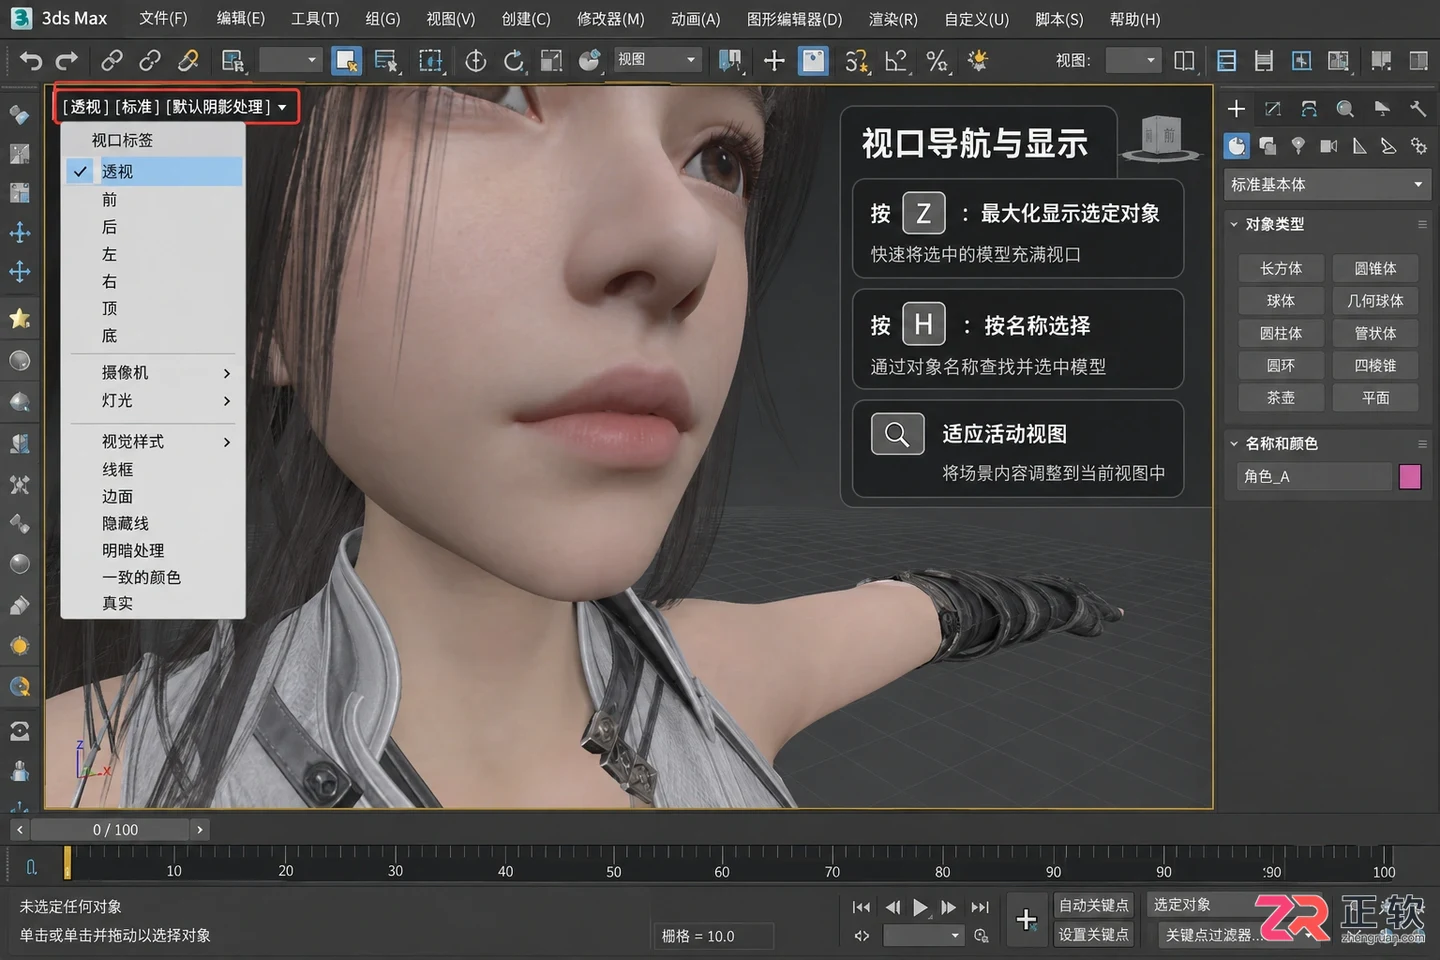Open the 标准基本体 primitives dropdown
Screen dimensions: 1440x960
(1327, 184)
